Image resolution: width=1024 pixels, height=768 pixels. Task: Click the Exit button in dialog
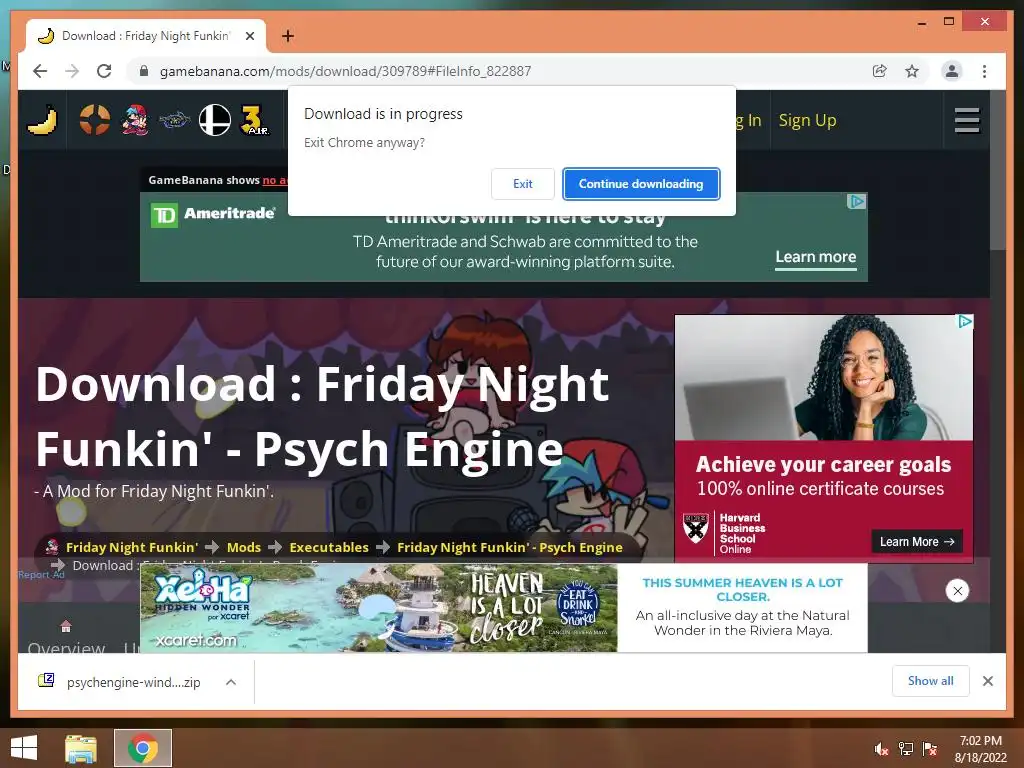pos(522,184)
